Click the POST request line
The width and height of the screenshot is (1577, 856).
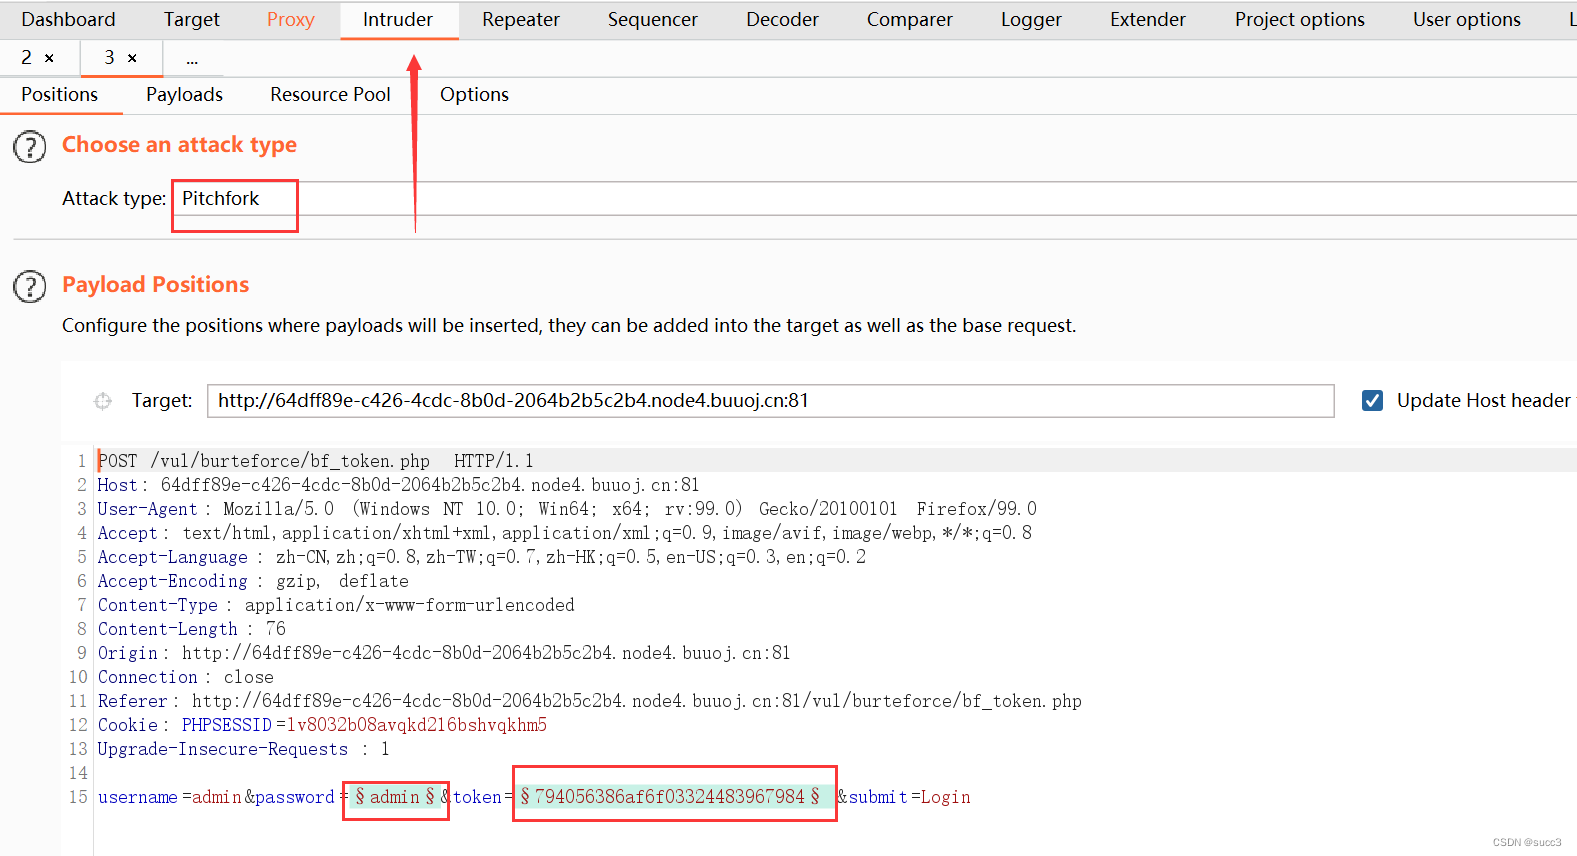(315, 461)
